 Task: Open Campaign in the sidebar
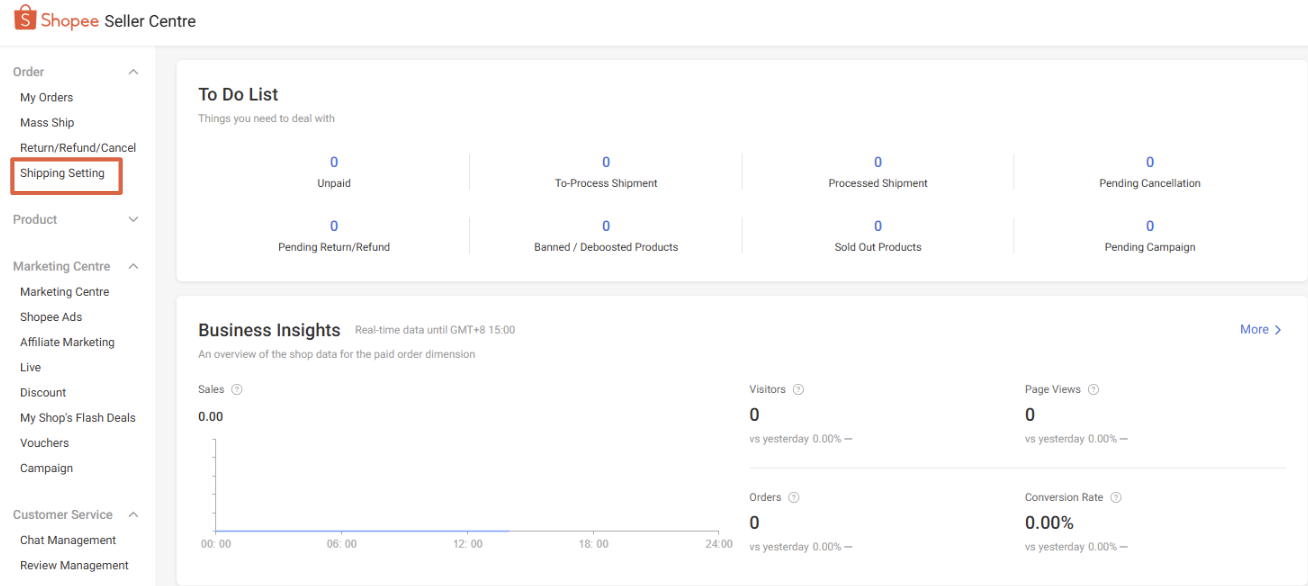[46, 468]
